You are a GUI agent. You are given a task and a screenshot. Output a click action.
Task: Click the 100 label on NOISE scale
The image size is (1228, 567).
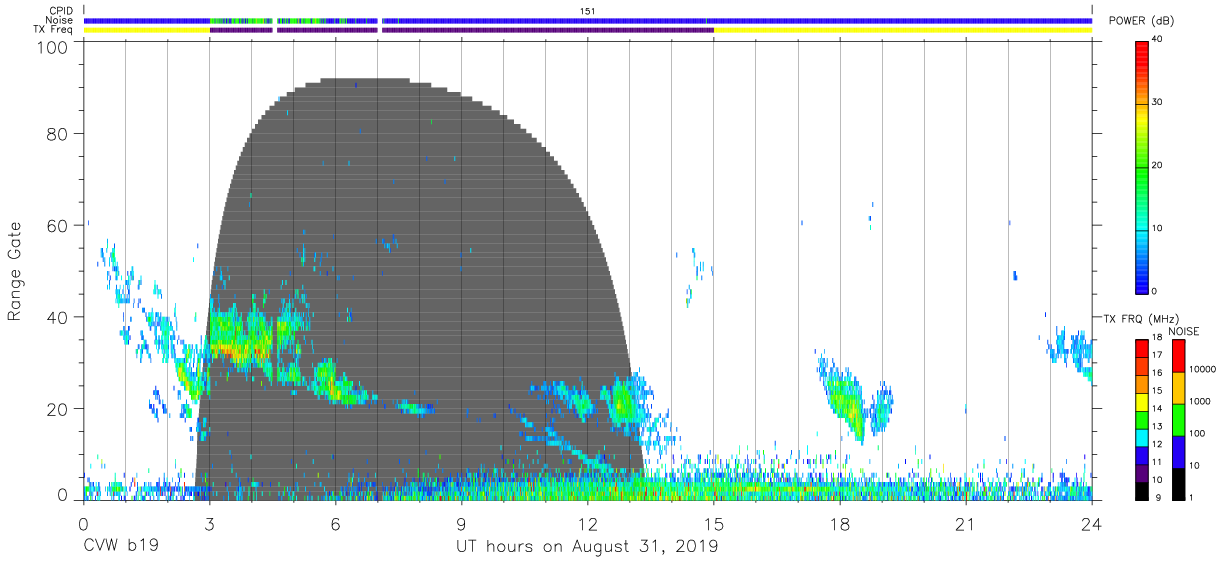1199,433
